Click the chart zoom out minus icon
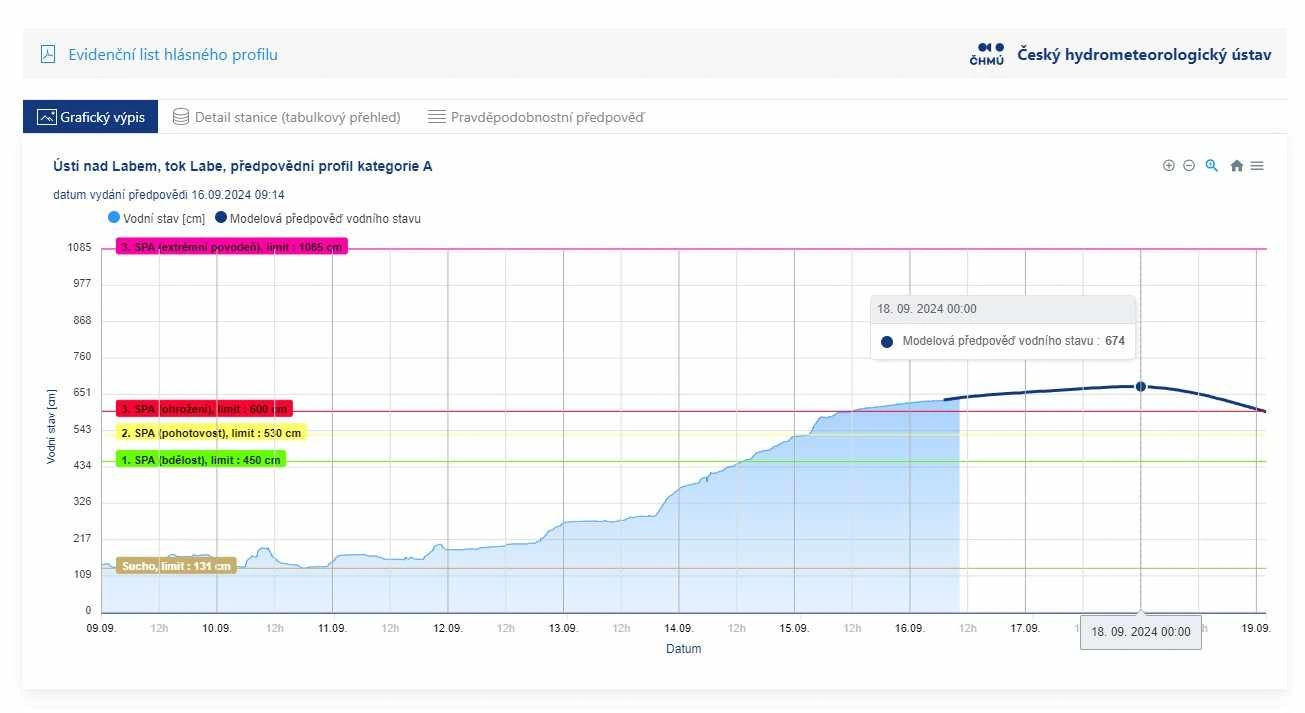The height and width of the screenshot is (713, 1305). click(1189, 166)
